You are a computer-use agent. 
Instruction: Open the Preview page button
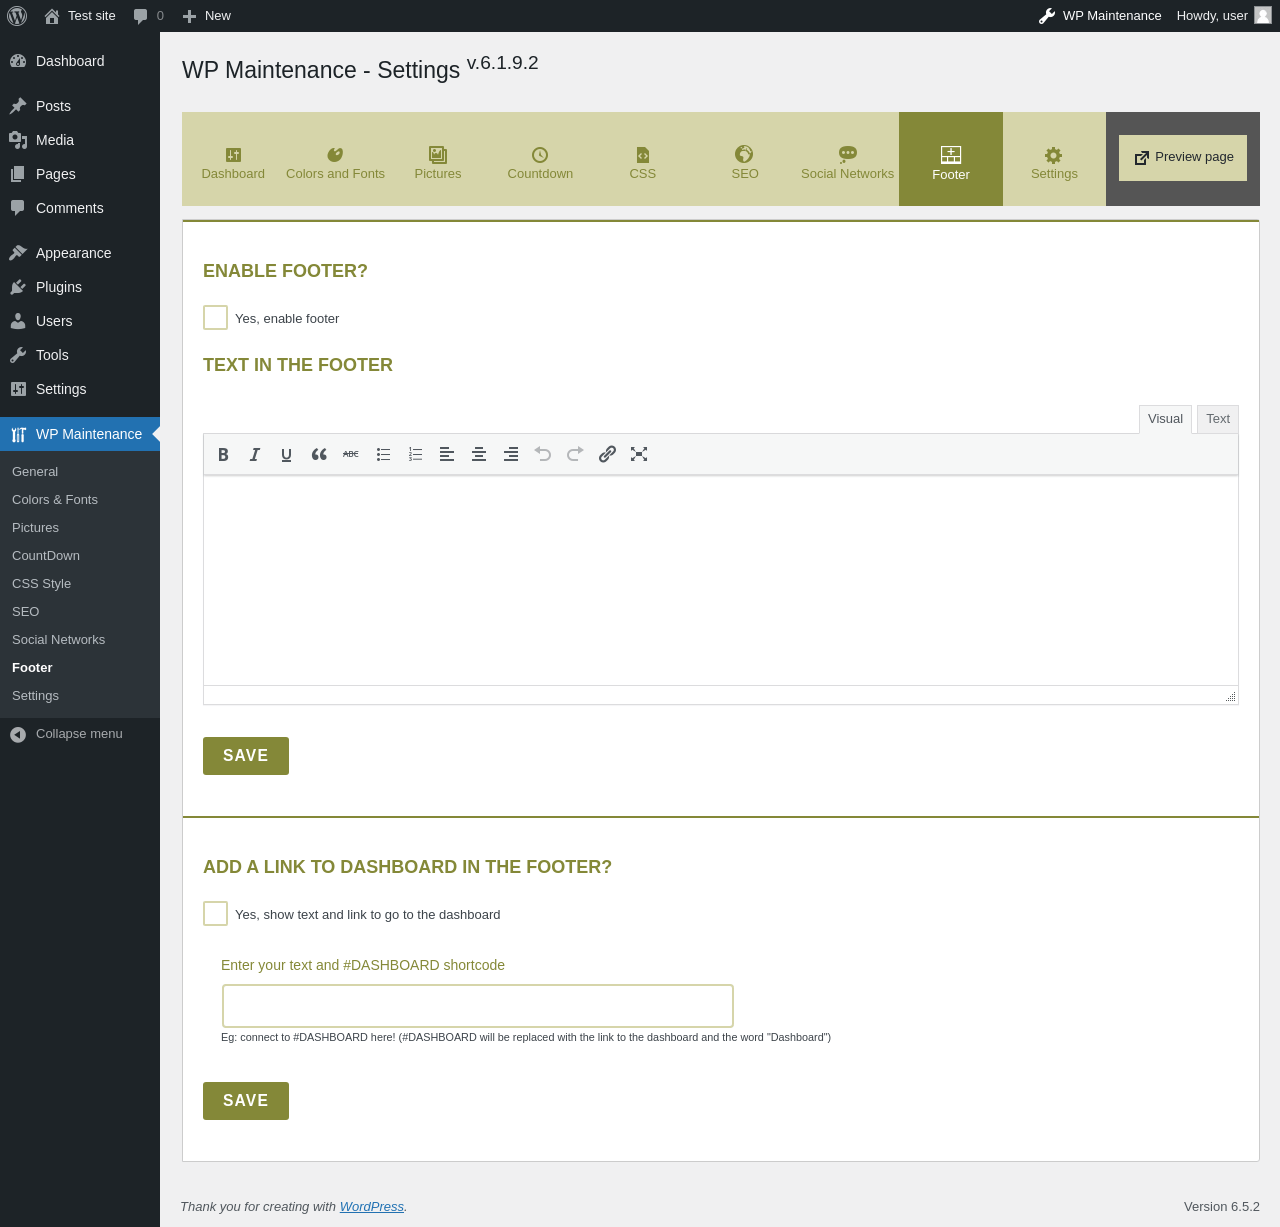(x=1183, y=158)
